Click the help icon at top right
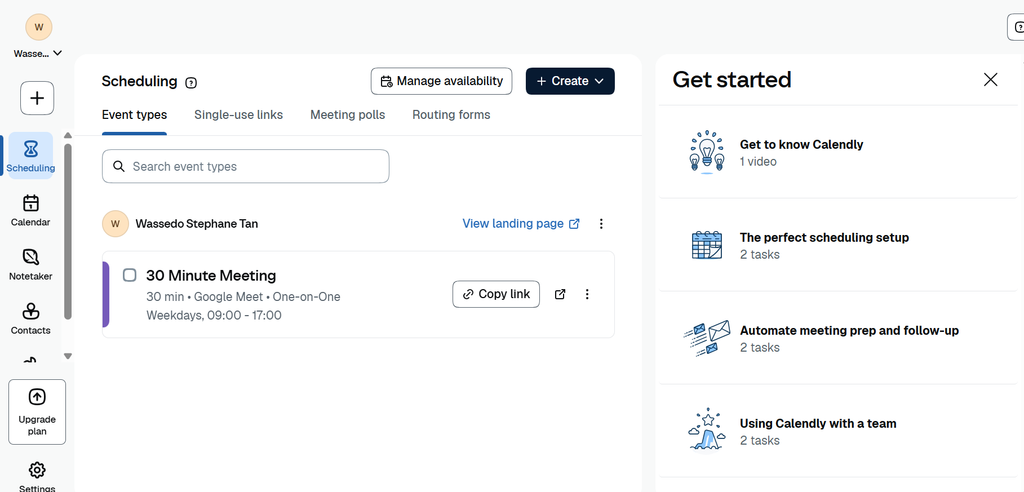Screen dimensions: 1024x492 point(1018,27)
